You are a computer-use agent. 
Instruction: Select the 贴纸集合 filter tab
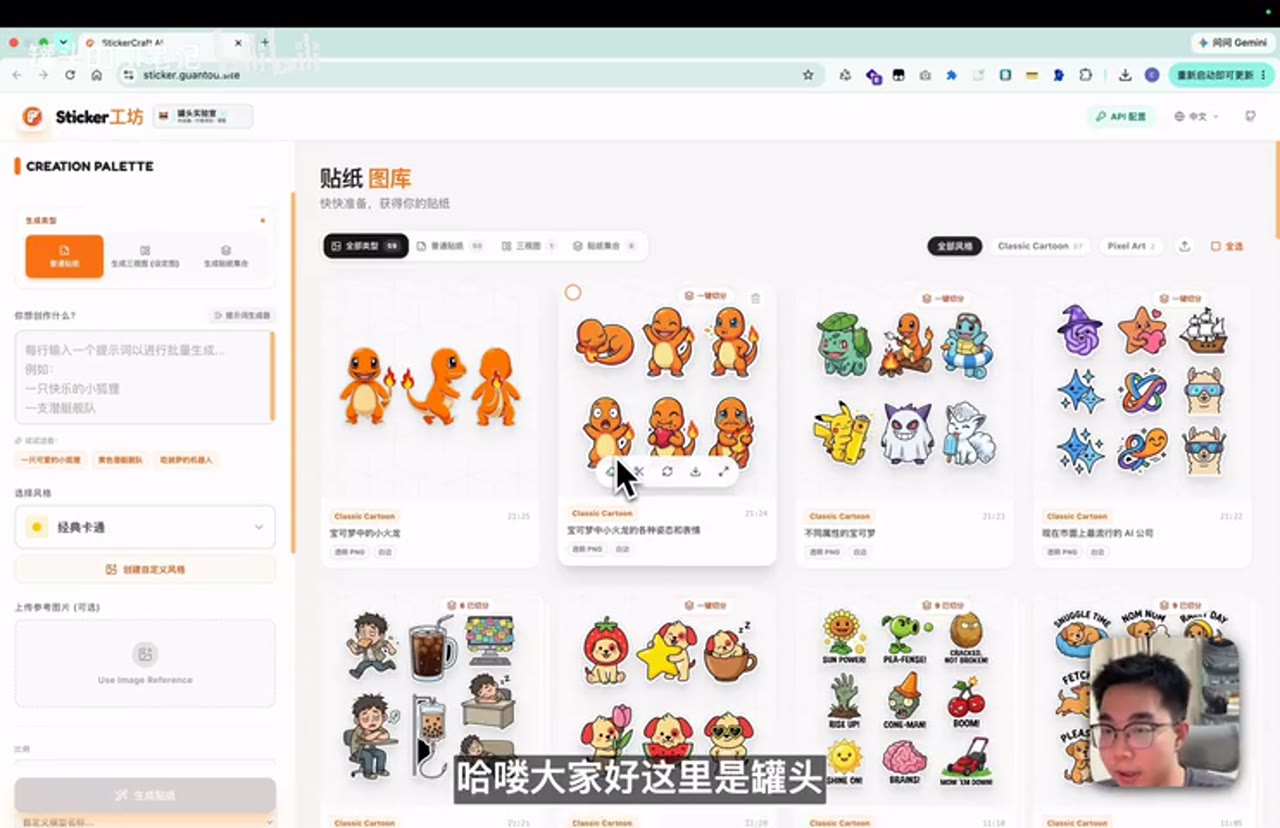pyautogui.click(x=604, y=246)
